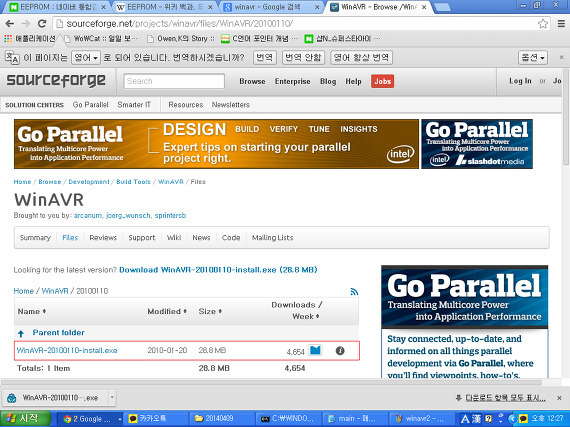Open the Browse menu in the SourceForge header
Viewport: 570px width, 427px height.
coord(252,81)
